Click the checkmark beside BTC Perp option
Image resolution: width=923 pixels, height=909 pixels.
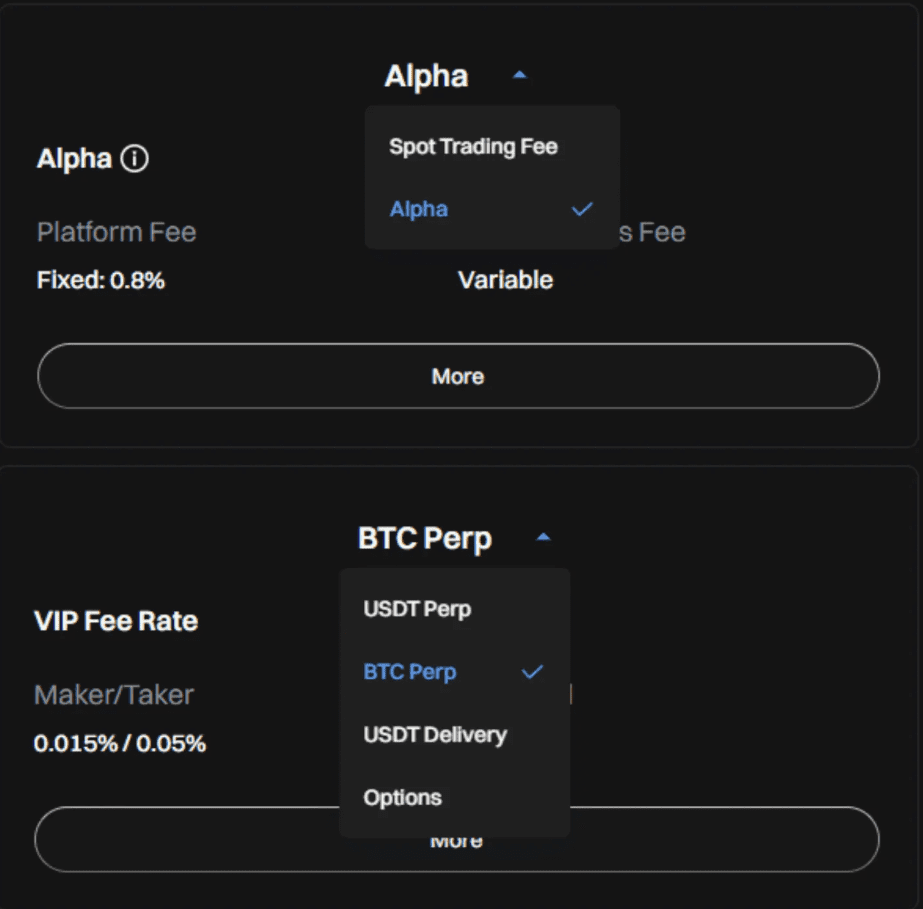[x=532, y=672]
